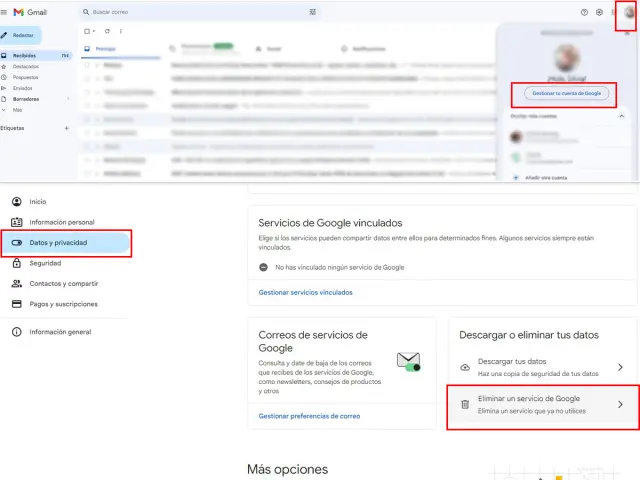Click the search options filter icon

pos(313,12)
